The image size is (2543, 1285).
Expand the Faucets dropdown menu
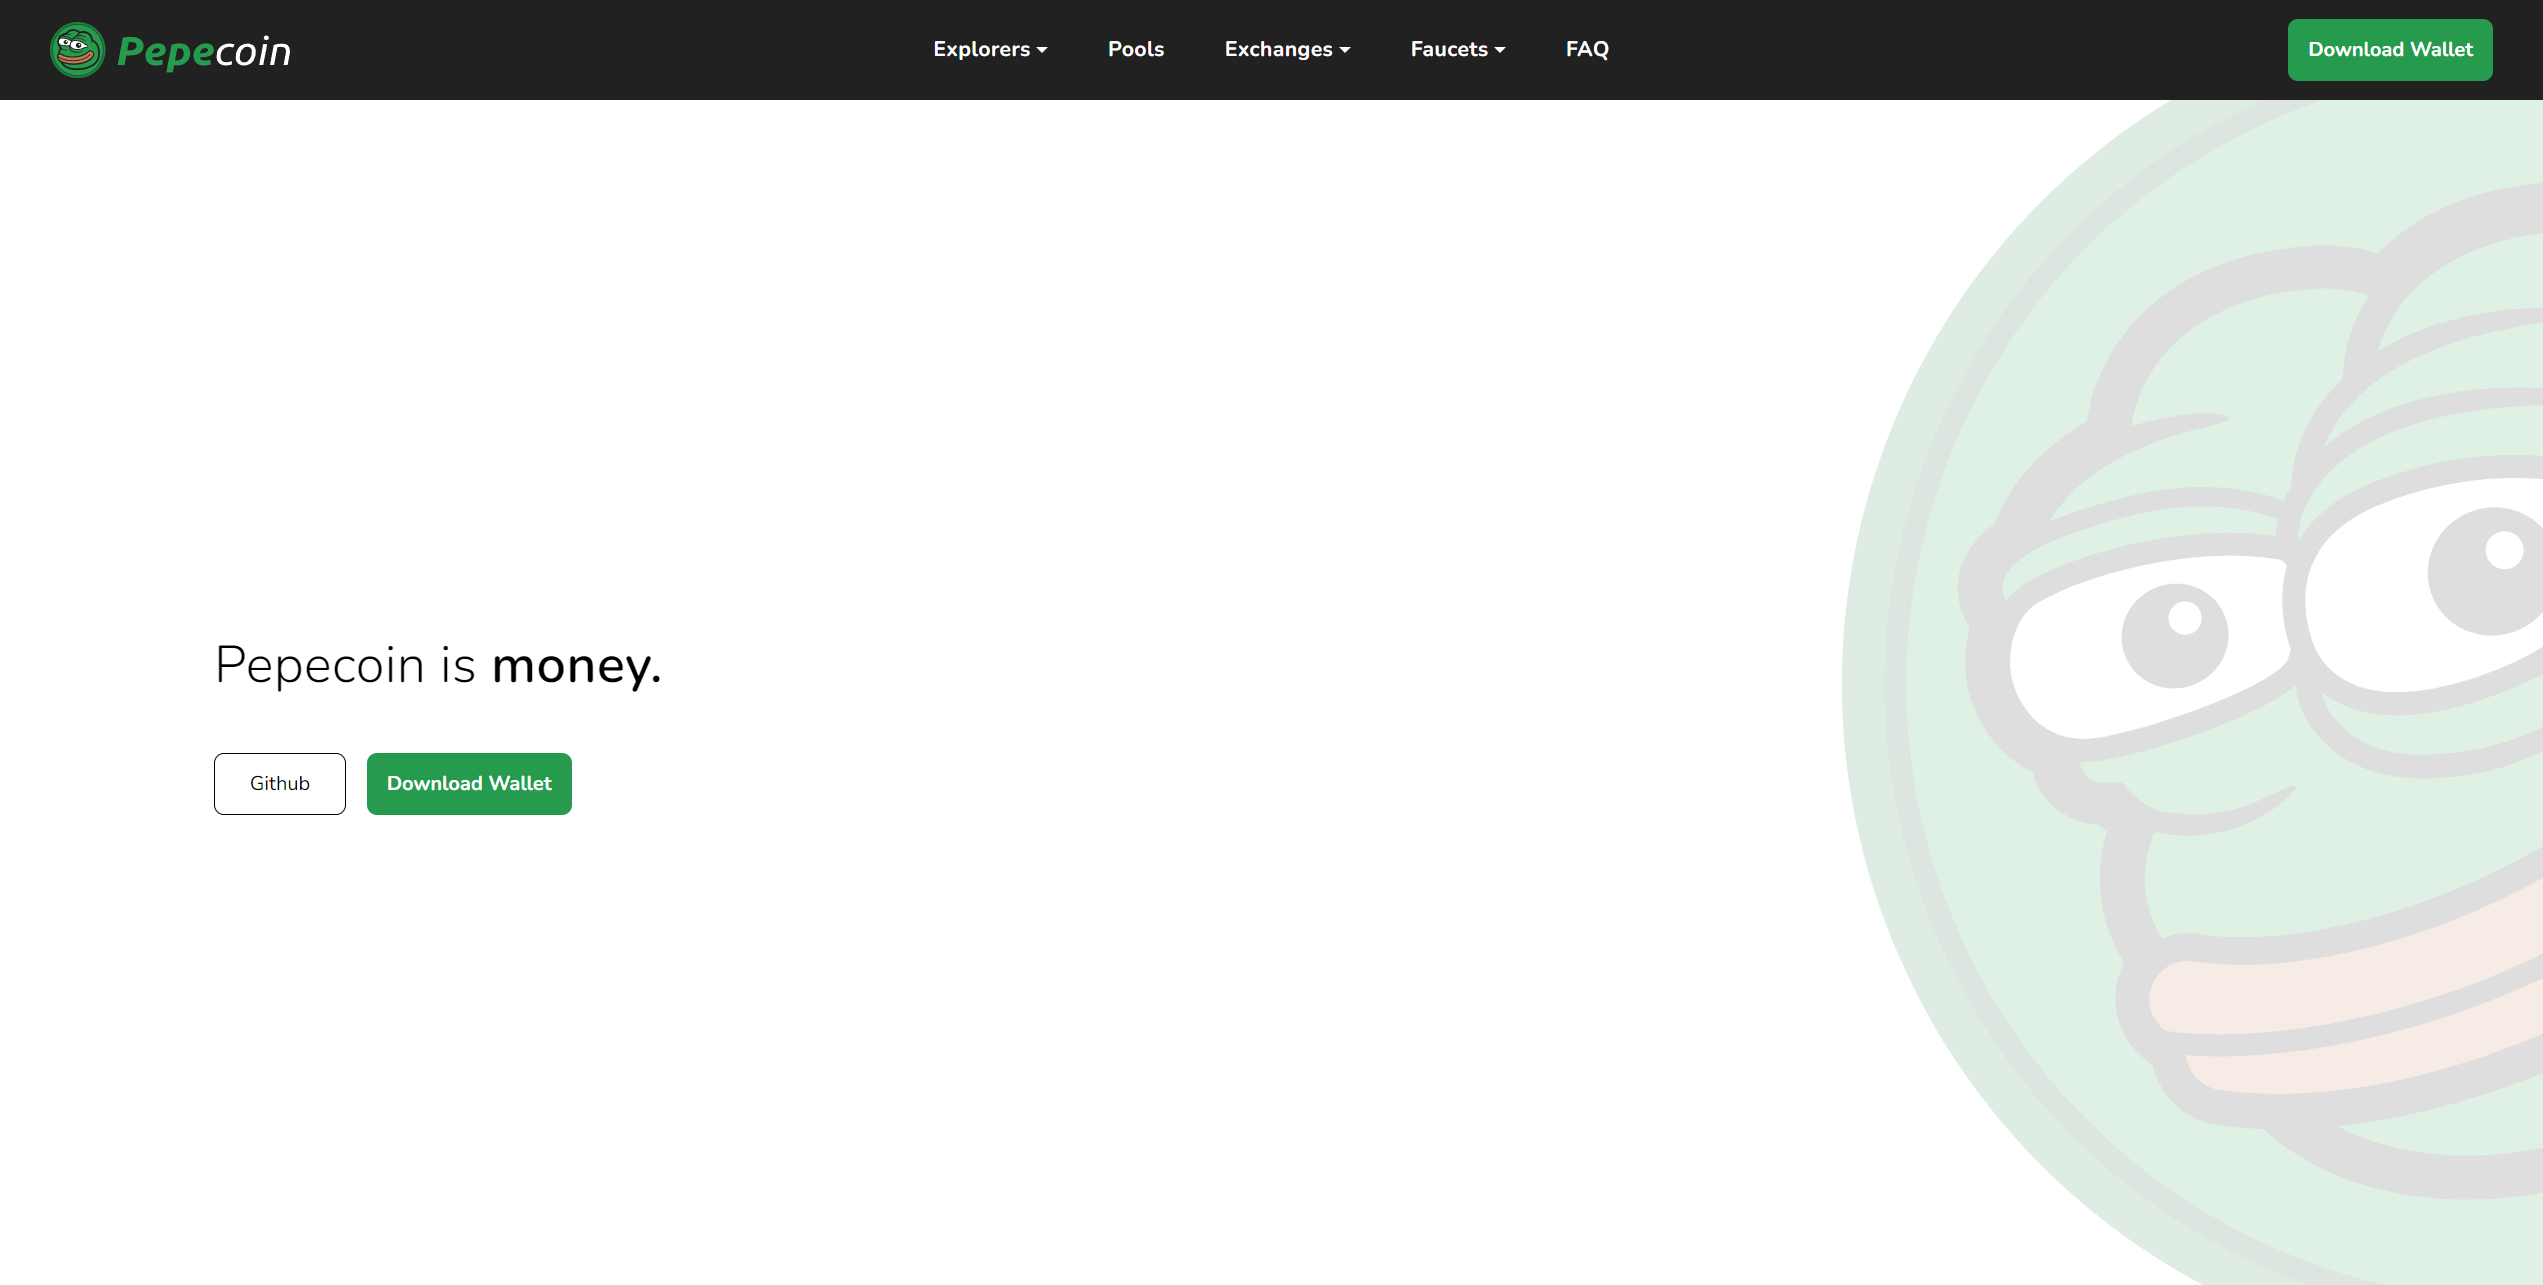[x=1457, y=49]
